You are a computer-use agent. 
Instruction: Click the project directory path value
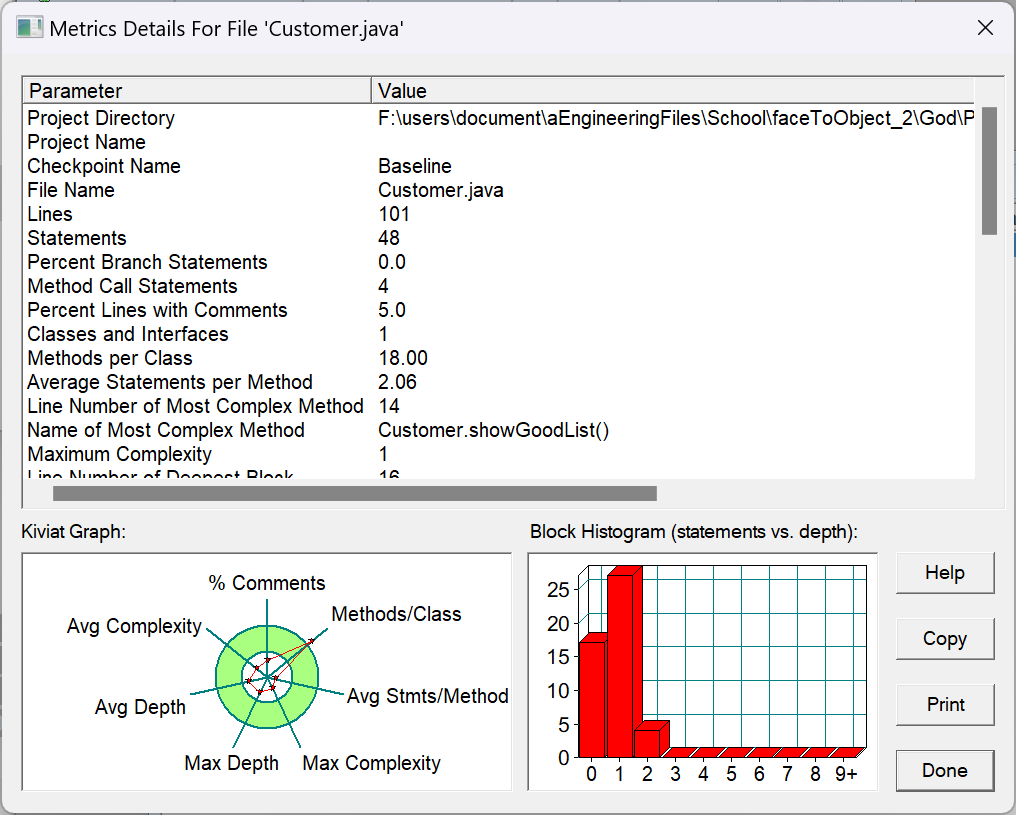click(x=676, y=118)
